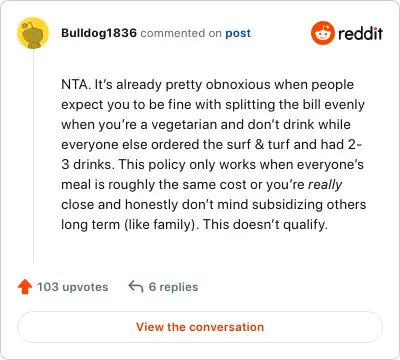Screen dimensions: 400x360
Task: Open the Bulldog1836 username profile link
Action: pyautogui.click(x=99, y=33)
